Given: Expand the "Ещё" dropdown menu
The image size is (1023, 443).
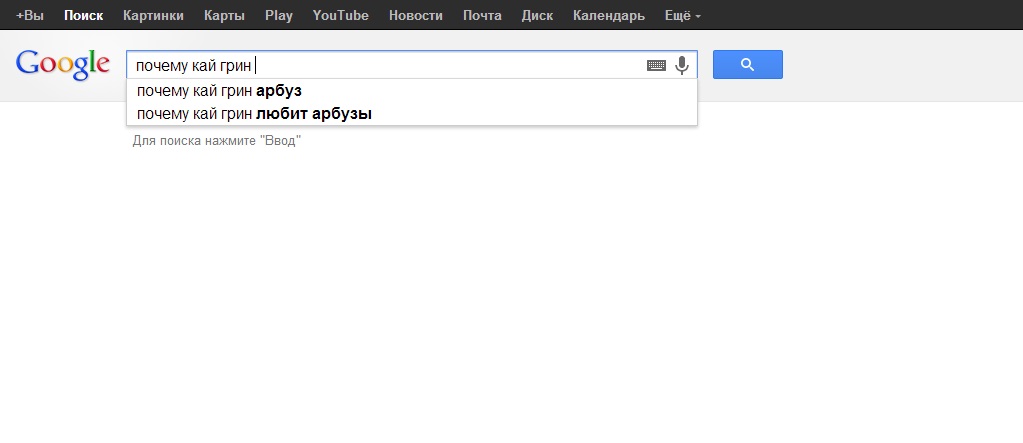Looking at the screenshot, I should [x=683, y=16].
